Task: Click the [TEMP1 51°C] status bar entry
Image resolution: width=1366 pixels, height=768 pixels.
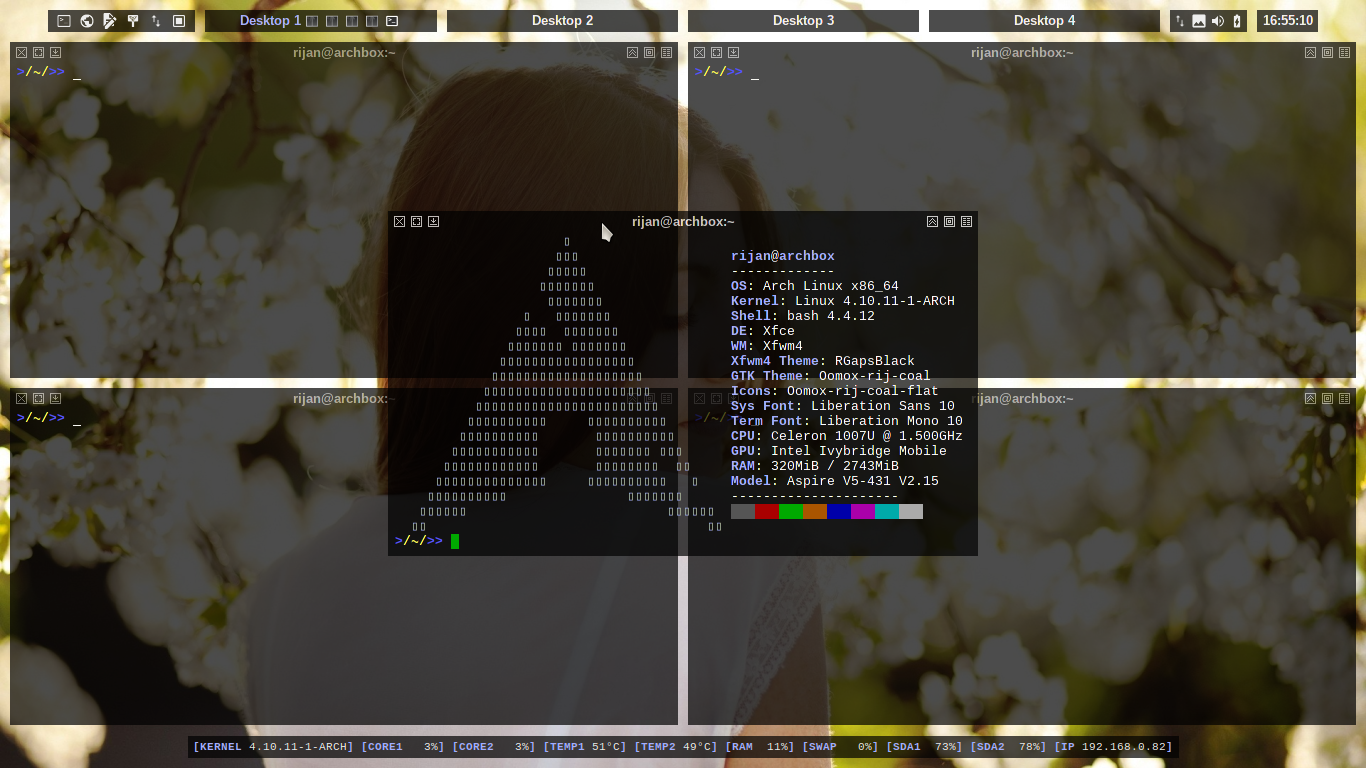Action: point(585,747)
